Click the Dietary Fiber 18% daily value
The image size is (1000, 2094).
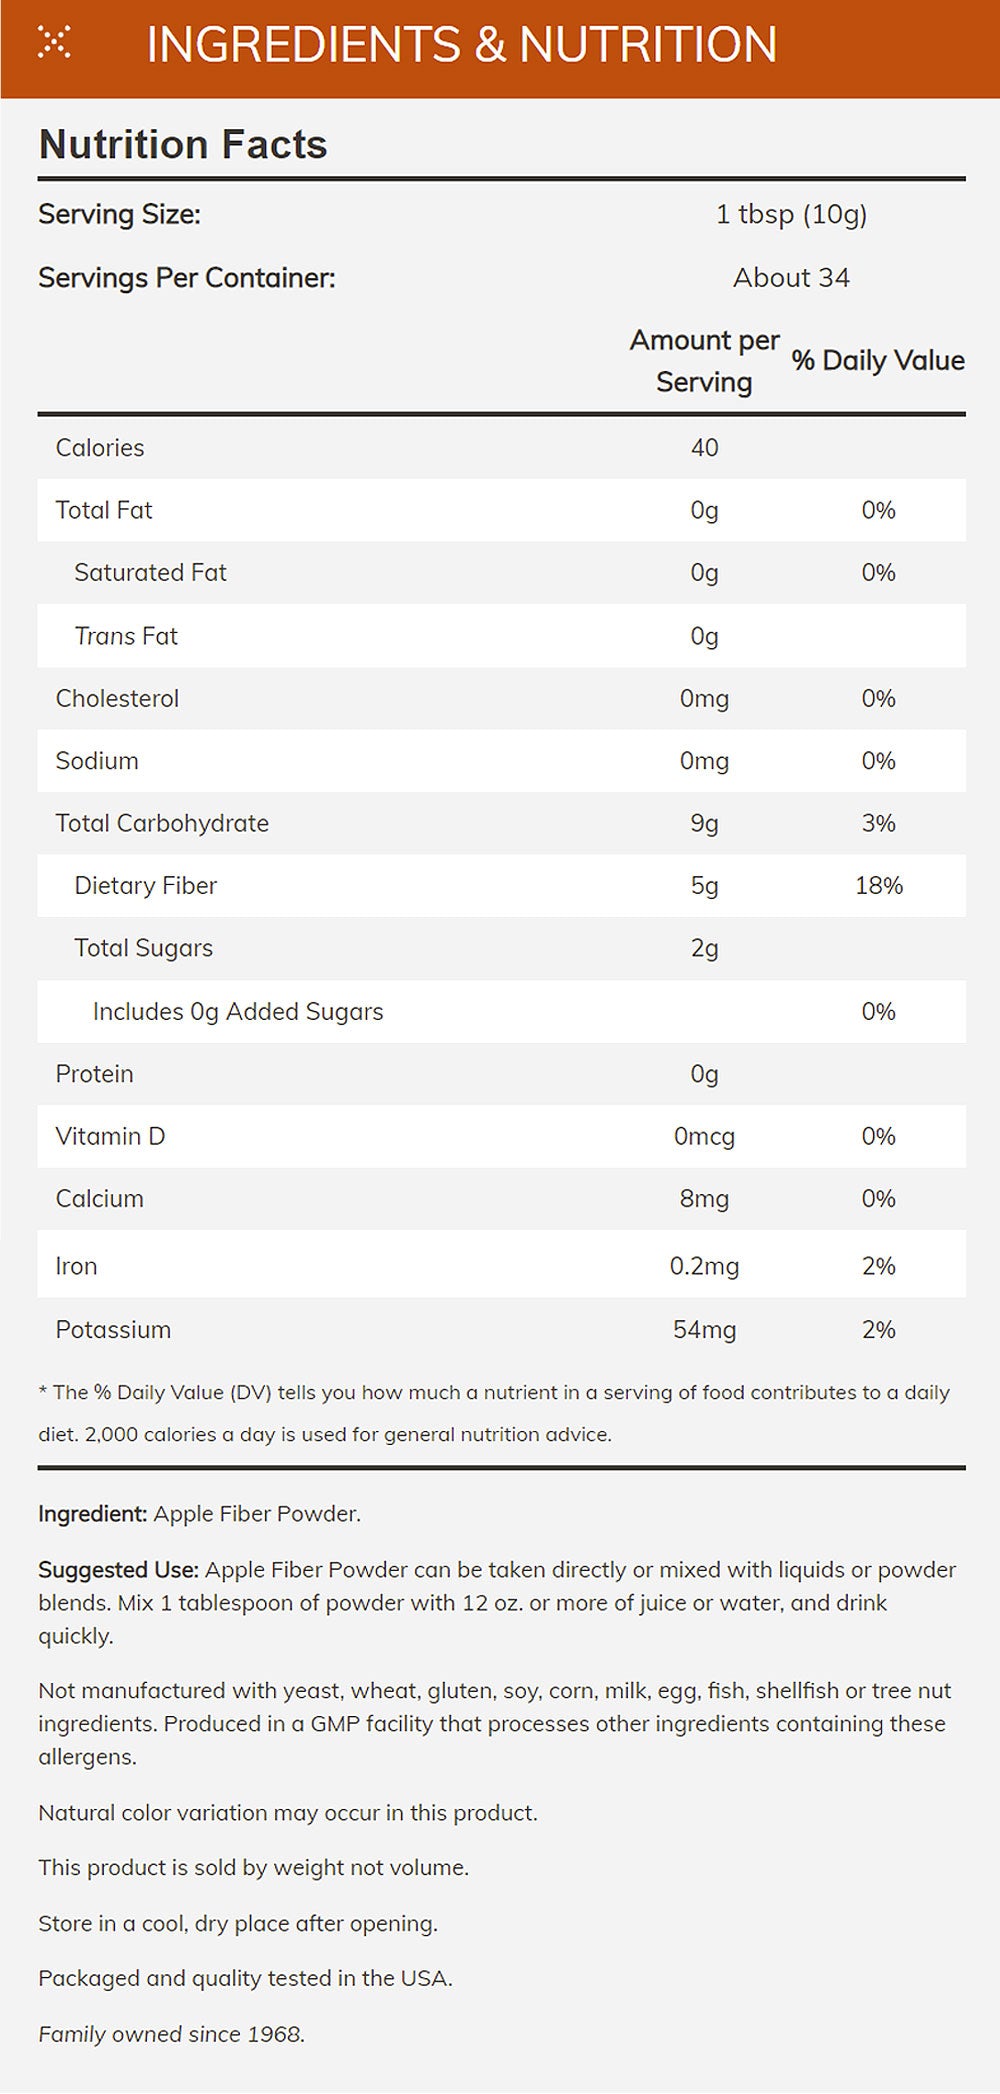coord(878,886)
